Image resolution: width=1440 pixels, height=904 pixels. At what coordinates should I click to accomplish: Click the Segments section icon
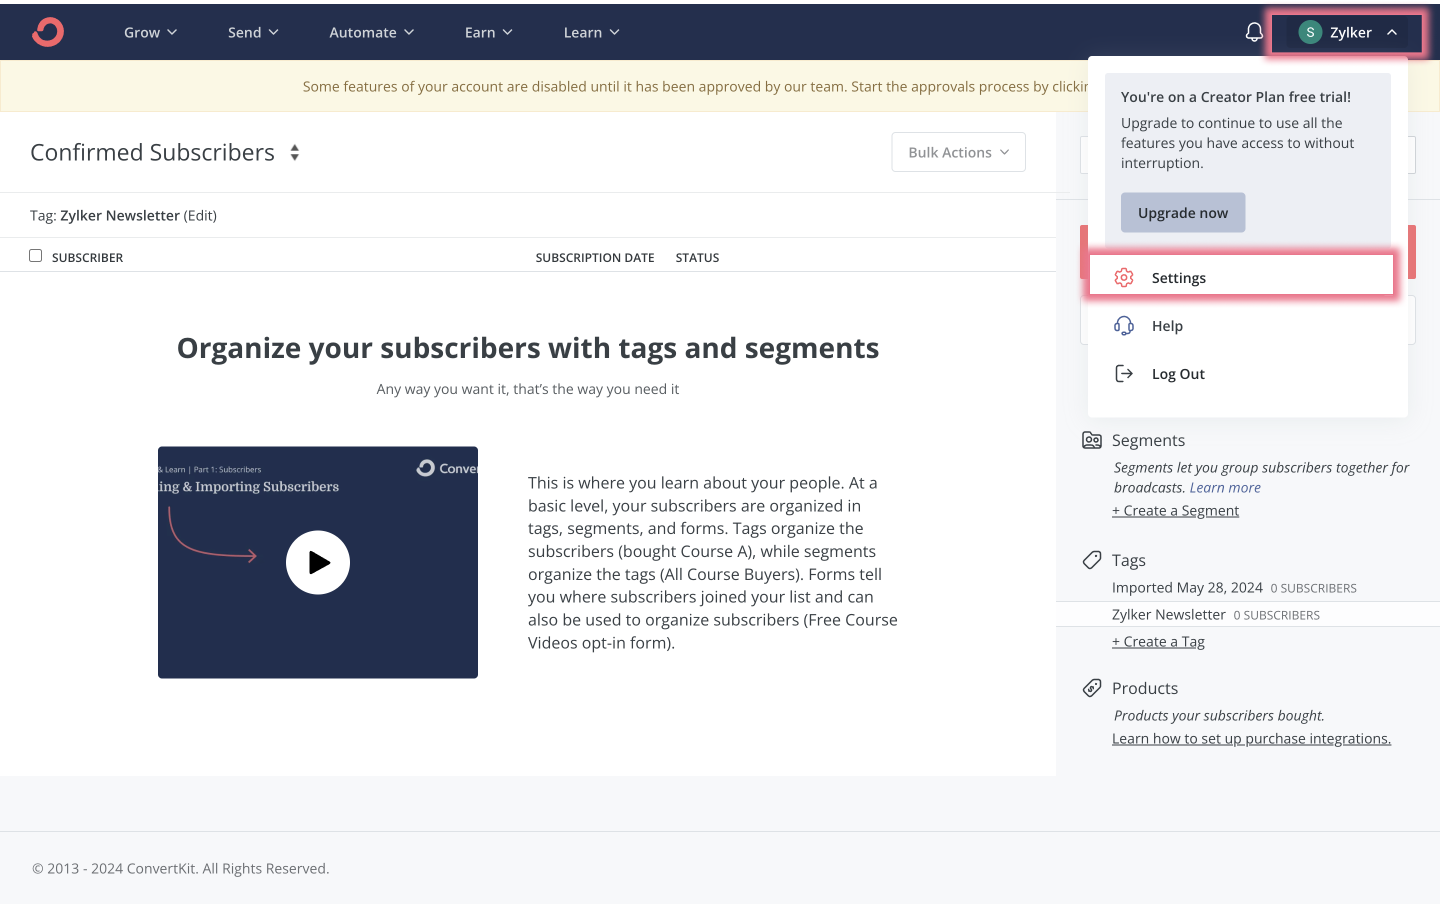(x=1092, y=440)
